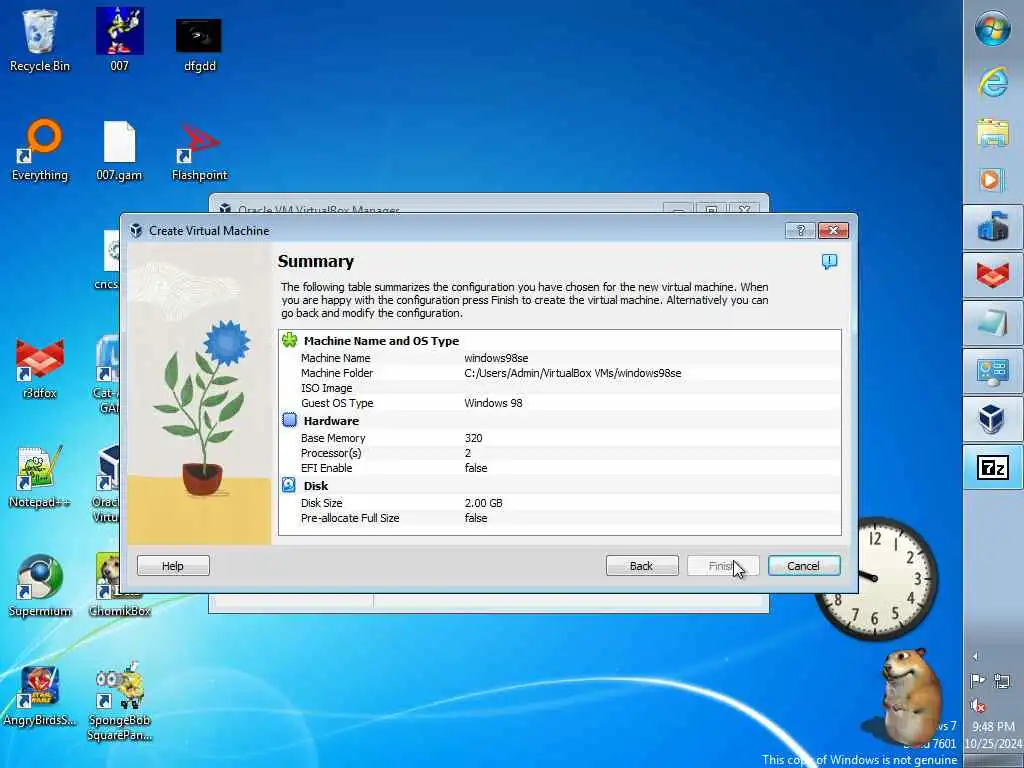This screenshot has height=768, width=1024.
Task: Switch to the notepad app in taskbar
Action: (993, 323)
